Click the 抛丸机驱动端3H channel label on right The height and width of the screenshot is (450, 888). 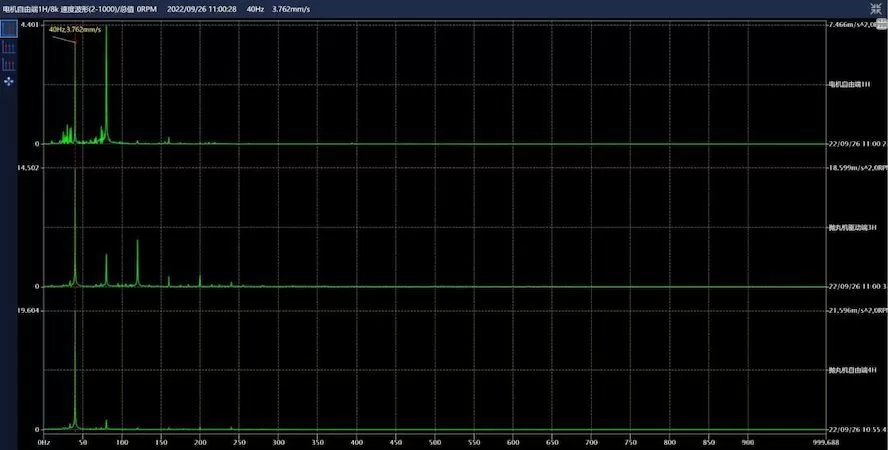850,227
